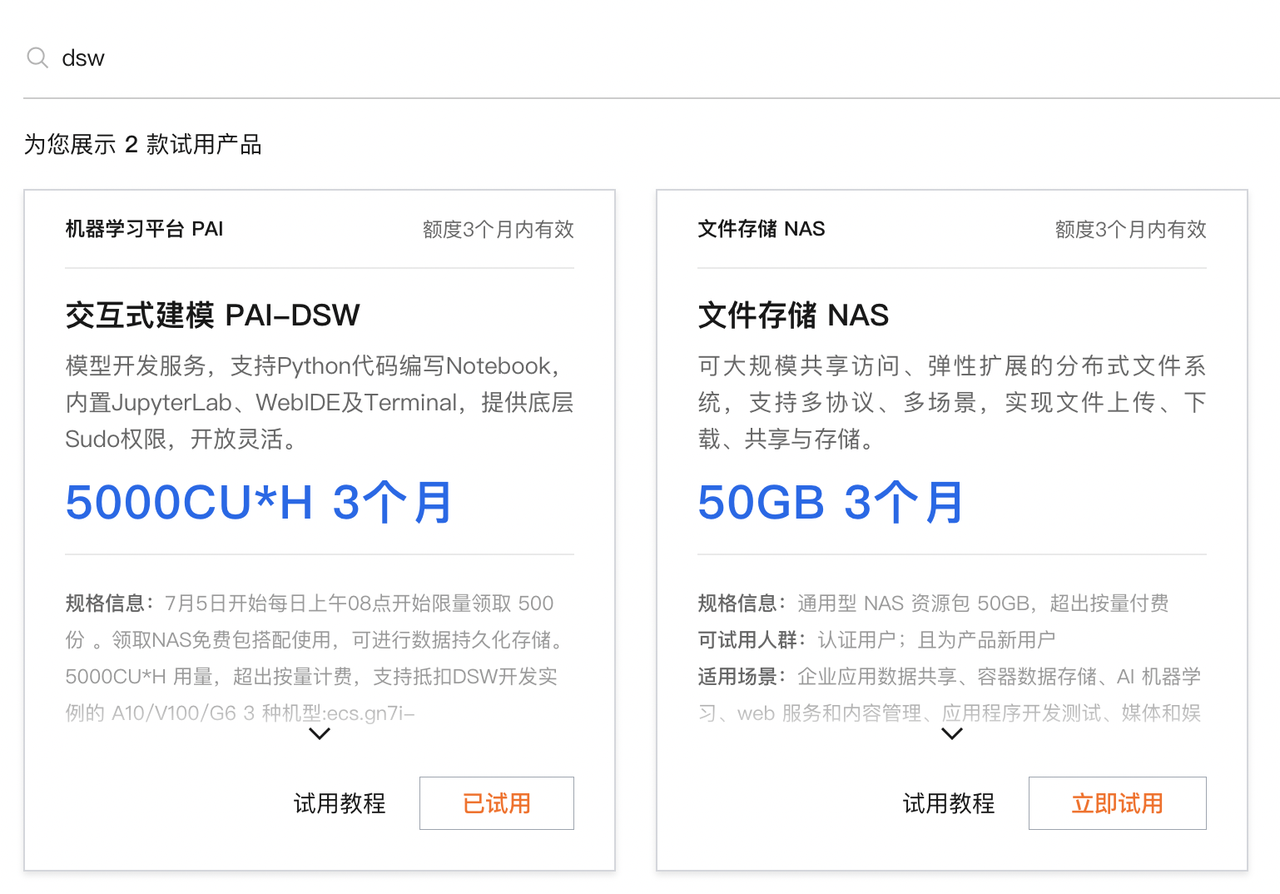Image resolution: width=1280 pixels, height=894 pixels.
Task: Open 试用教程 link in PAI-DSW card
Action: tap(339, 804)
